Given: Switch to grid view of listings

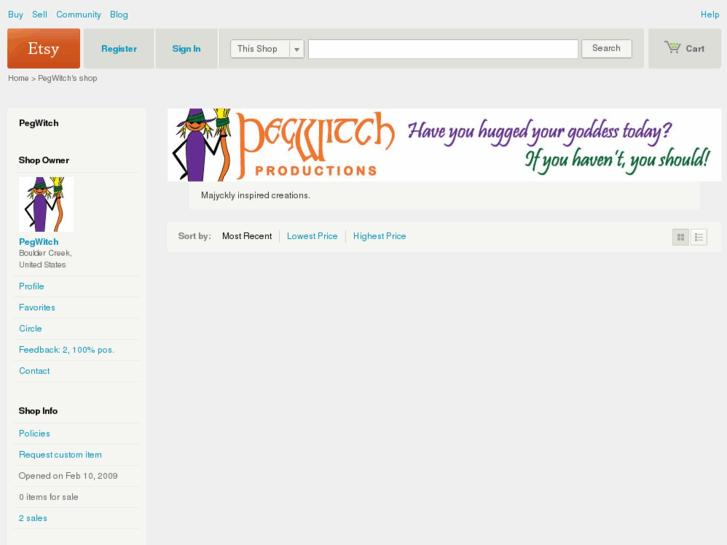Looking at the screenshot, I should click(x=680, y=237).
